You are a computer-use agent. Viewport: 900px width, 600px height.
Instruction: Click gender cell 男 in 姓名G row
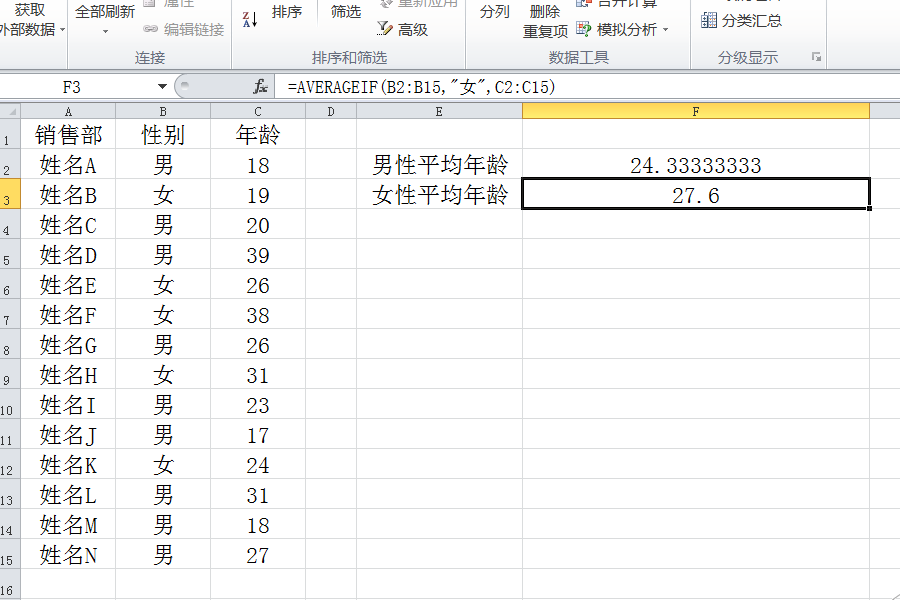pyautogui.click(x=163, y=344)
